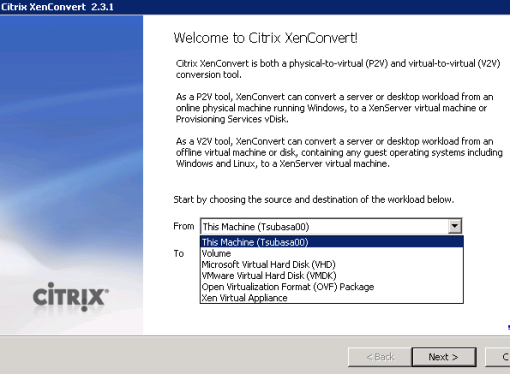Image resolution: width=510 pixels, height=374 pixels.
Task: Choose "Volume" from the source list
Action: pyautogui.click(x=332, y=253)
